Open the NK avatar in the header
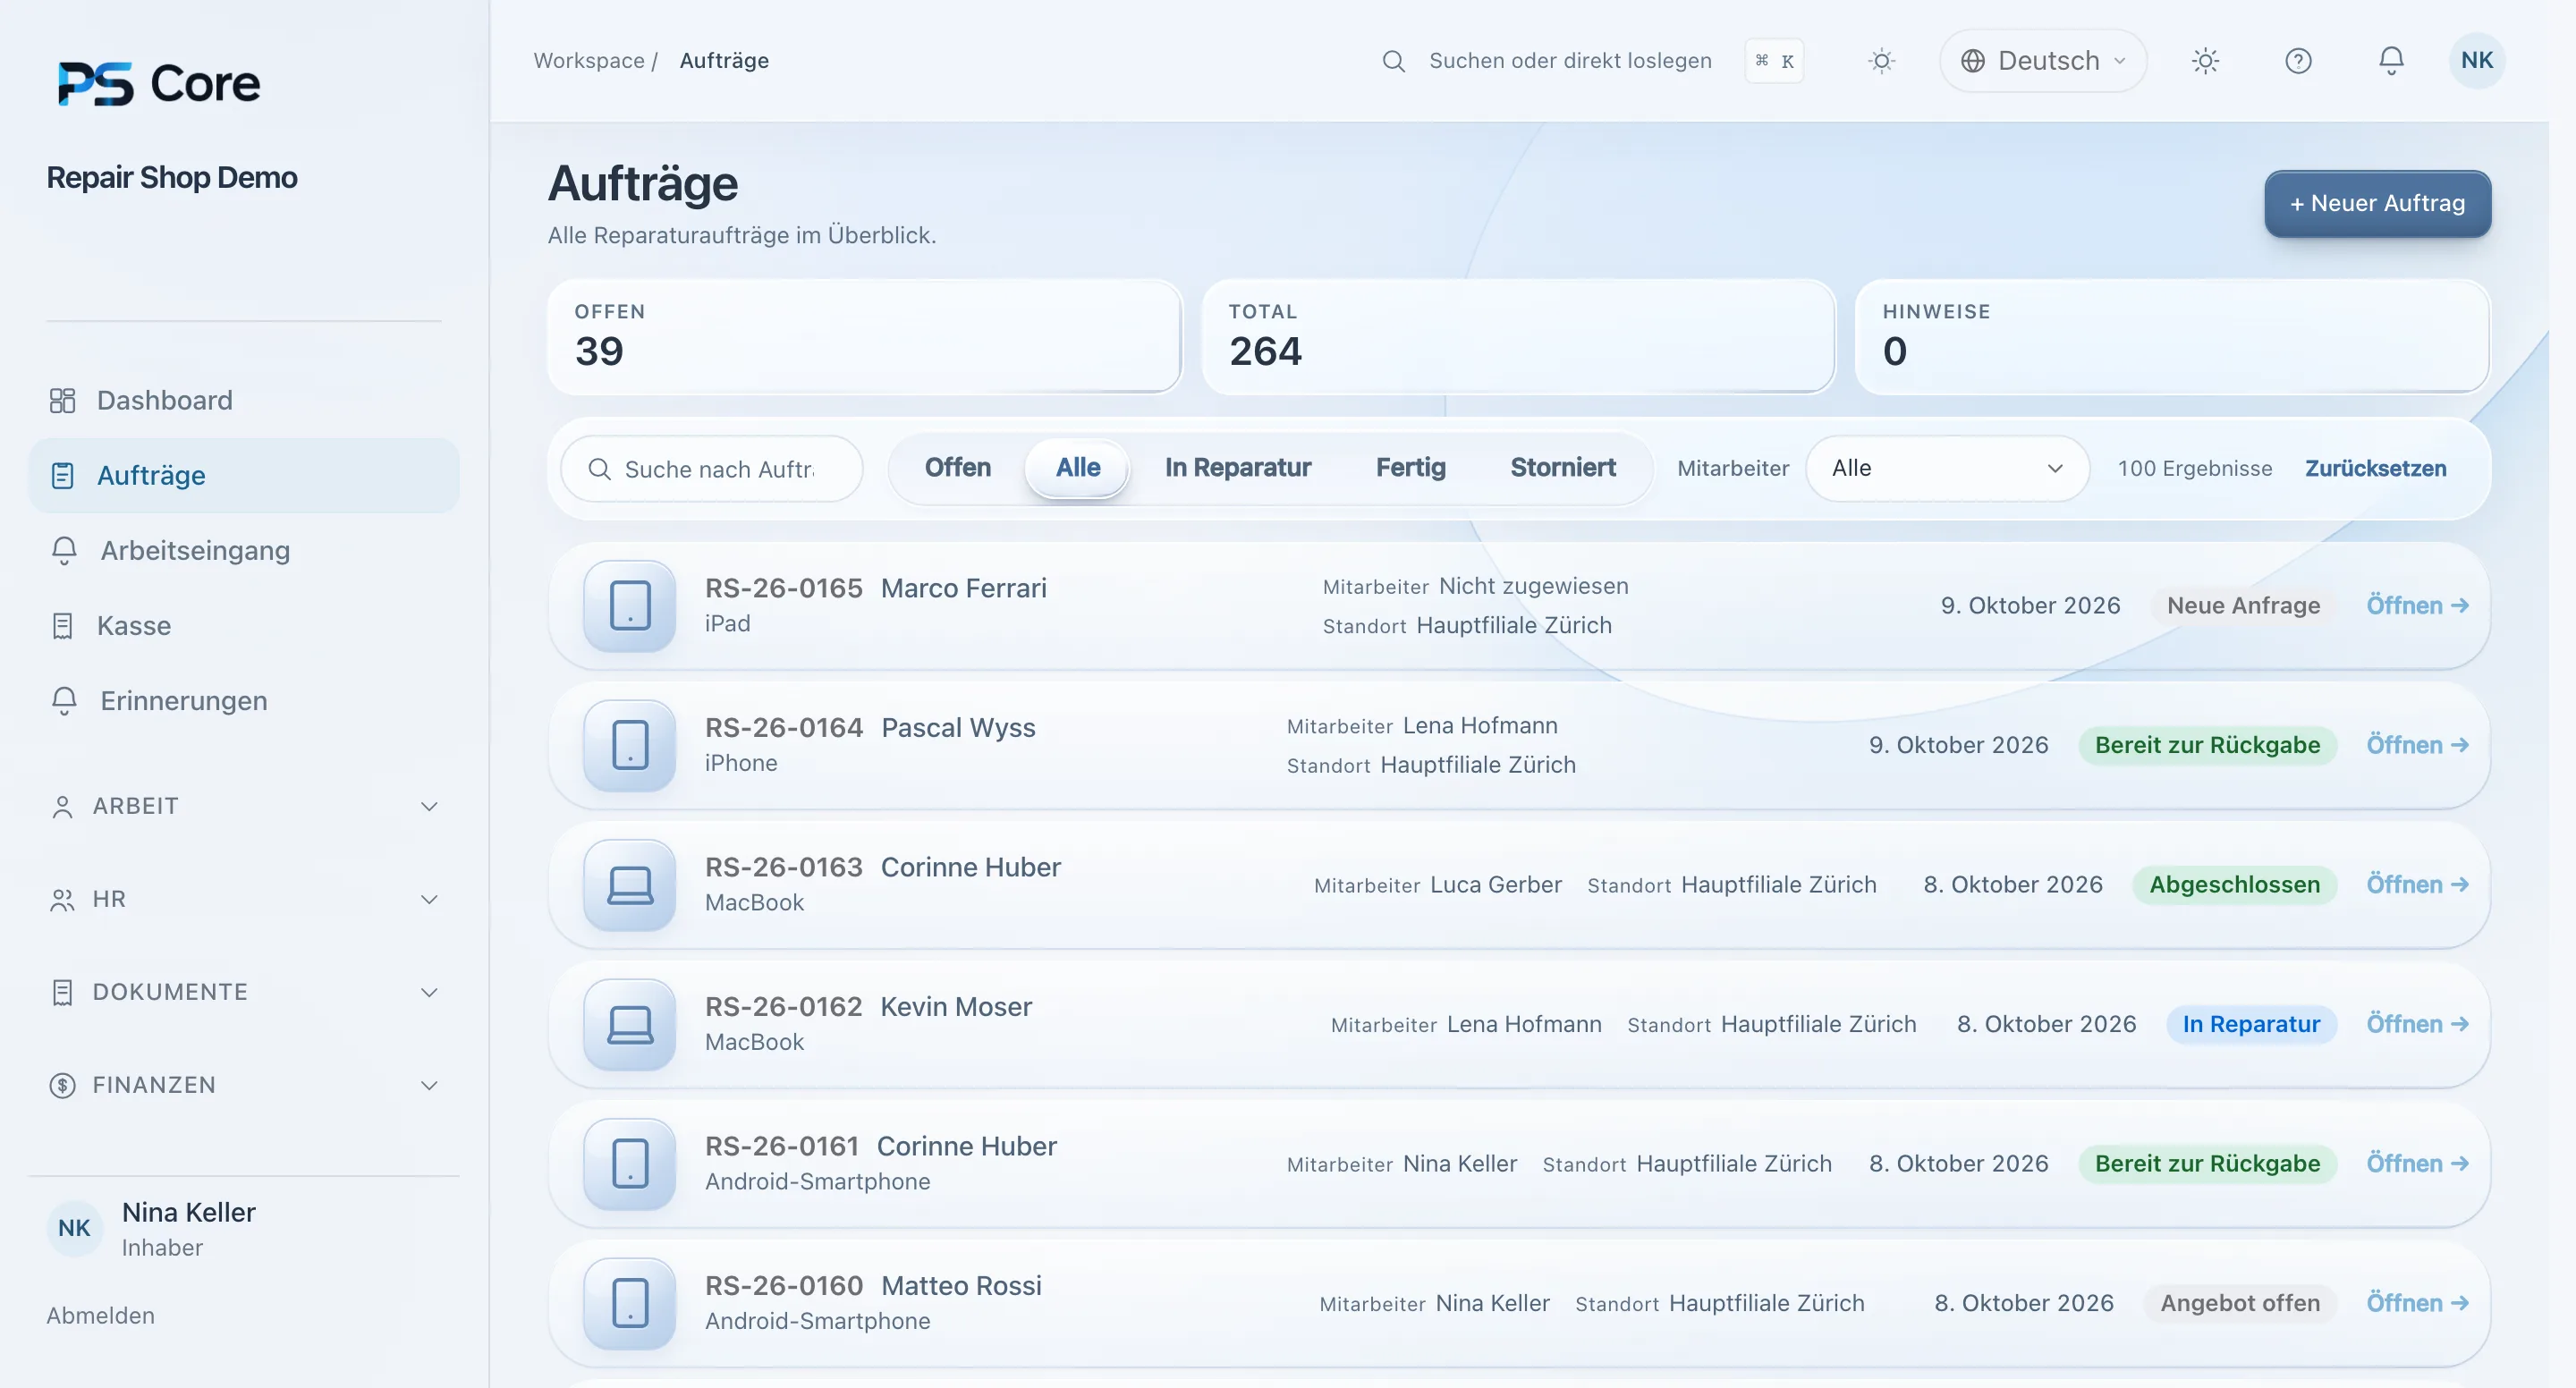The image size is (2576, 1388). pos(2476,60)
